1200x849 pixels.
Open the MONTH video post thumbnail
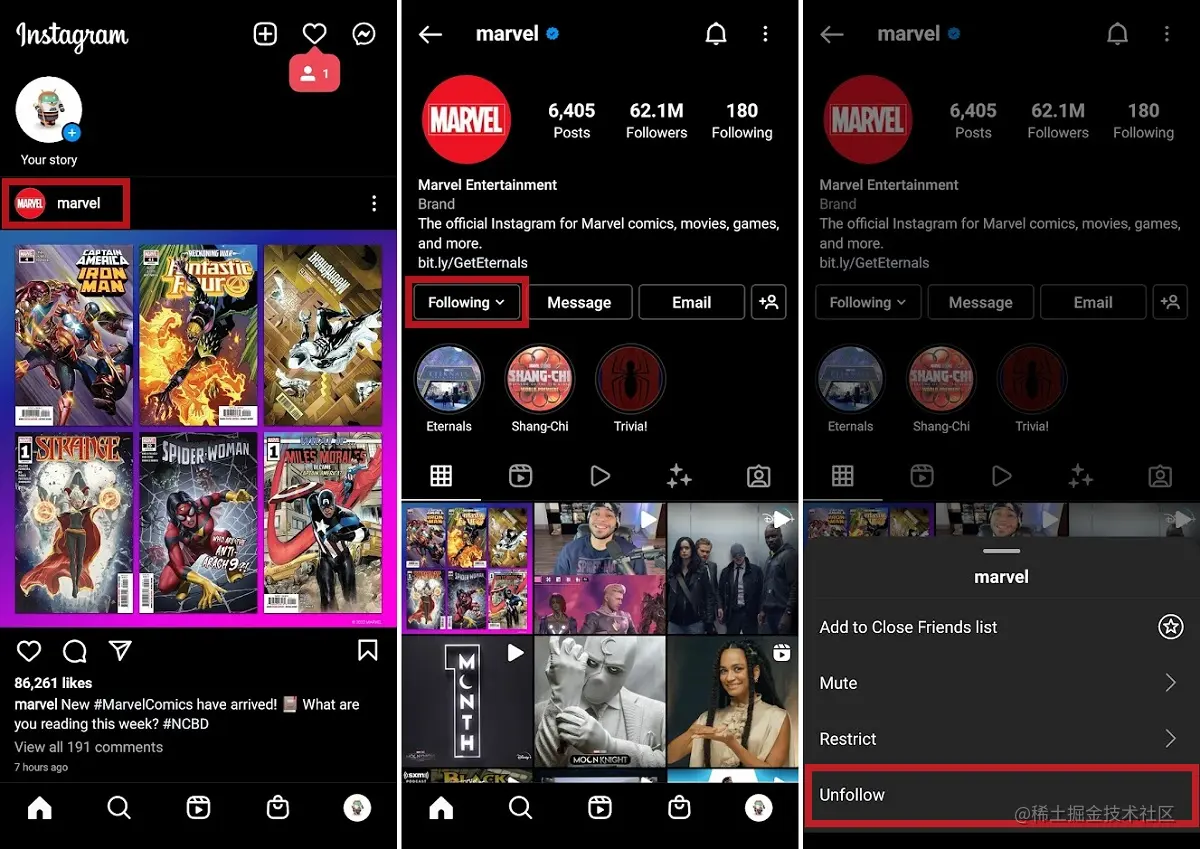point(467,700)
